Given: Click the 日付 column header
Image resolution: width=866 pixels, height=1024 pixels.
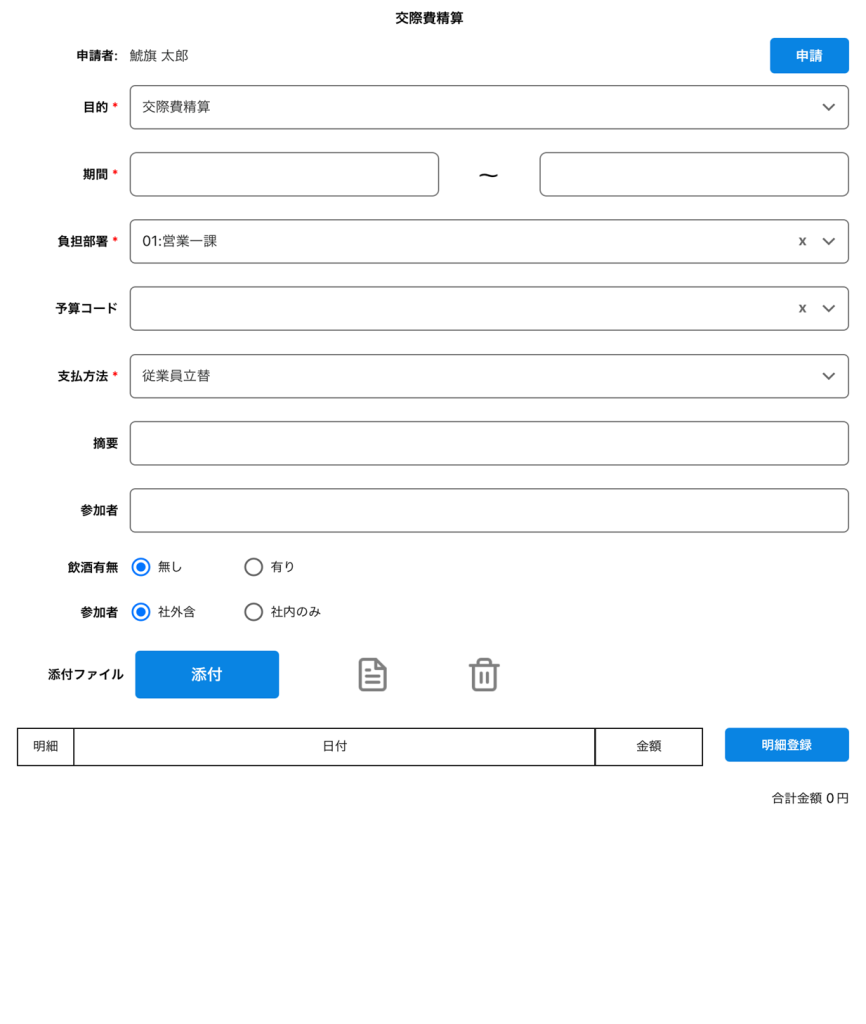Looking at the screenshot, I should tap(334, 747).
